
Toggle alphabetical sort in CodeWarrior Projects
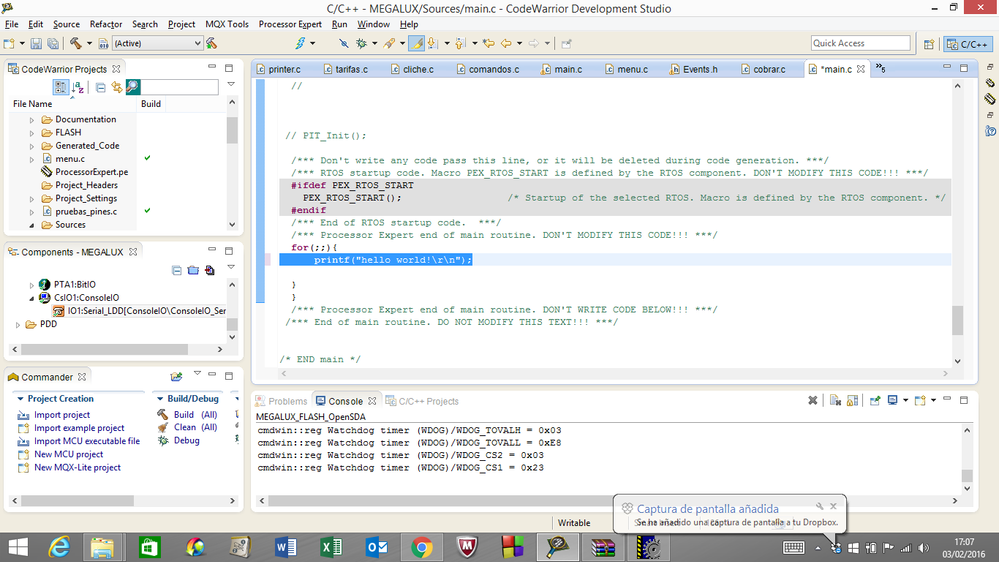click(78, 87)
